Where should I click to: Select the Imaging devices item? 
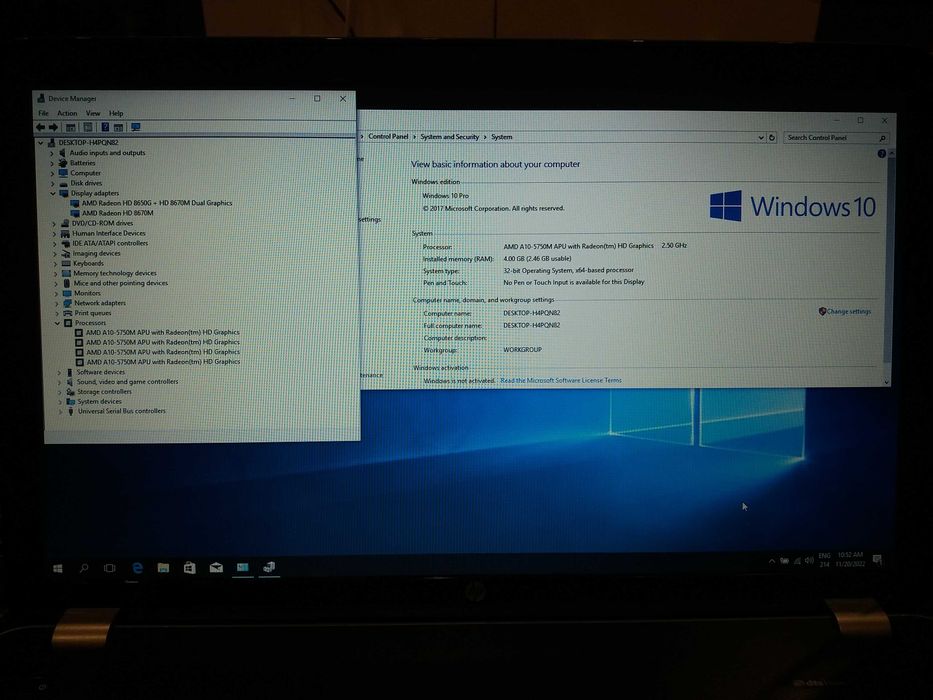[96, 254]
